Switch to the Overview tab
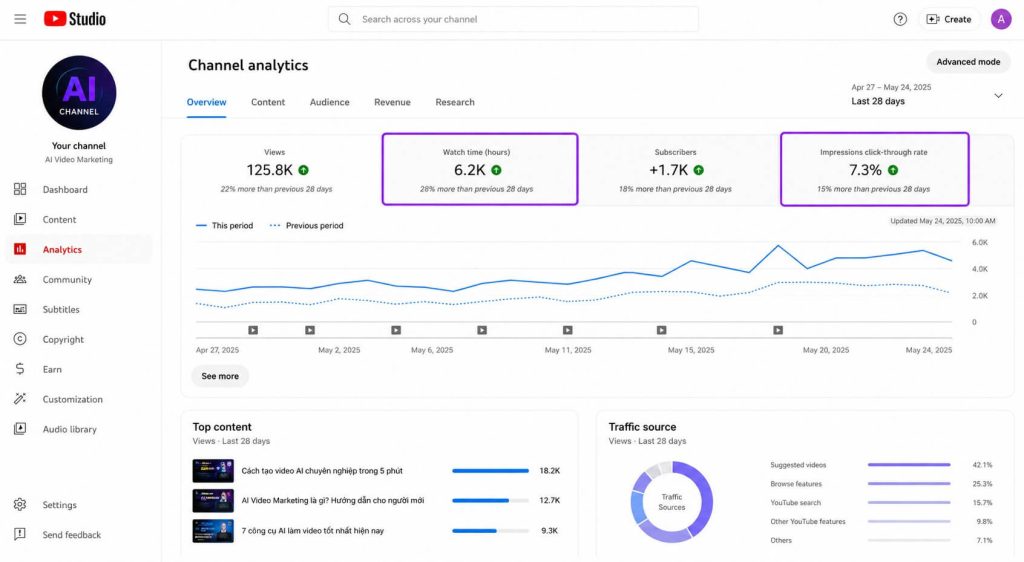 (x=206, y=102)
